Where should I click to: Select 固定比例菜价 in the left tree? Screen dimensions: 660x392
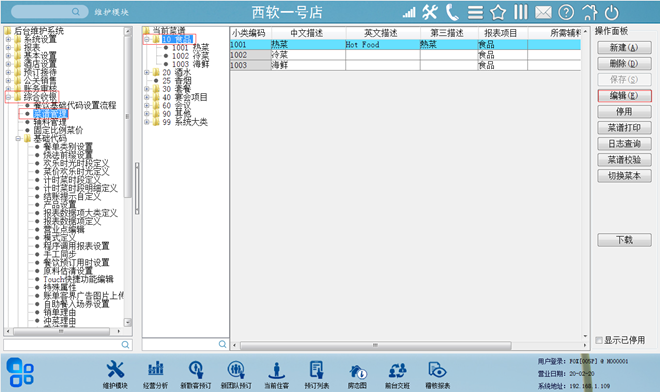pyautogui.click(x=59, y=130)
